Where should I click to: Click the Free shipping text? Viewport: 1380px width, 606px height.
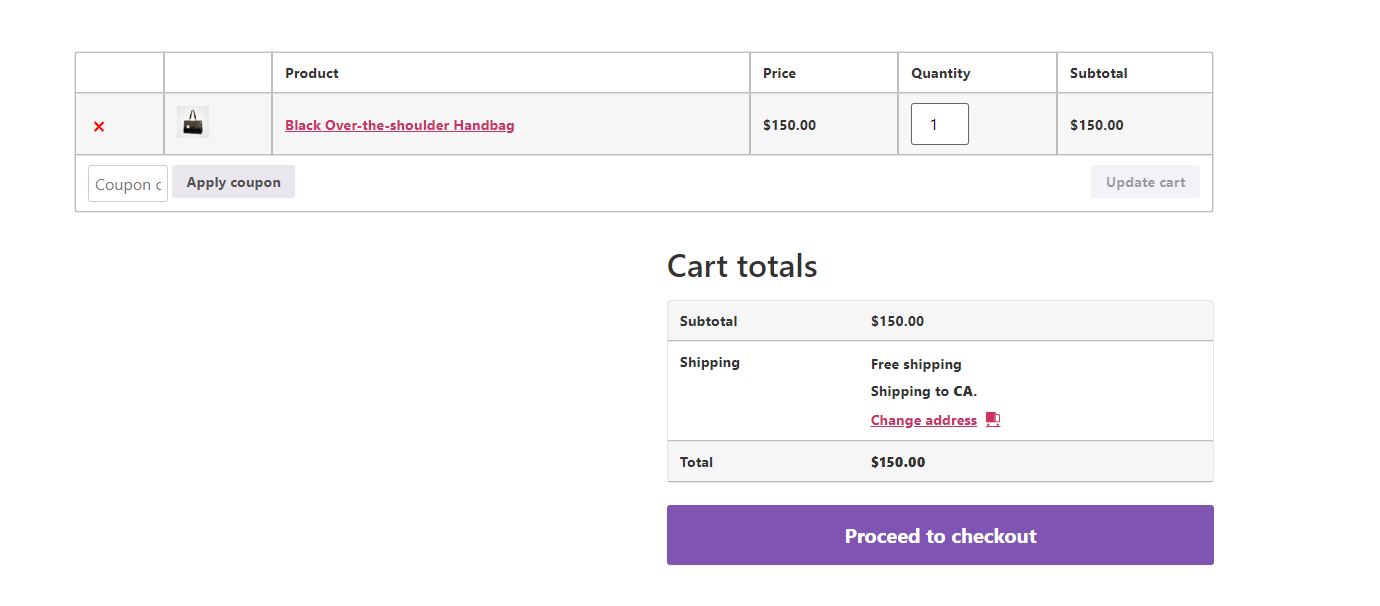[x=916, y=364]
